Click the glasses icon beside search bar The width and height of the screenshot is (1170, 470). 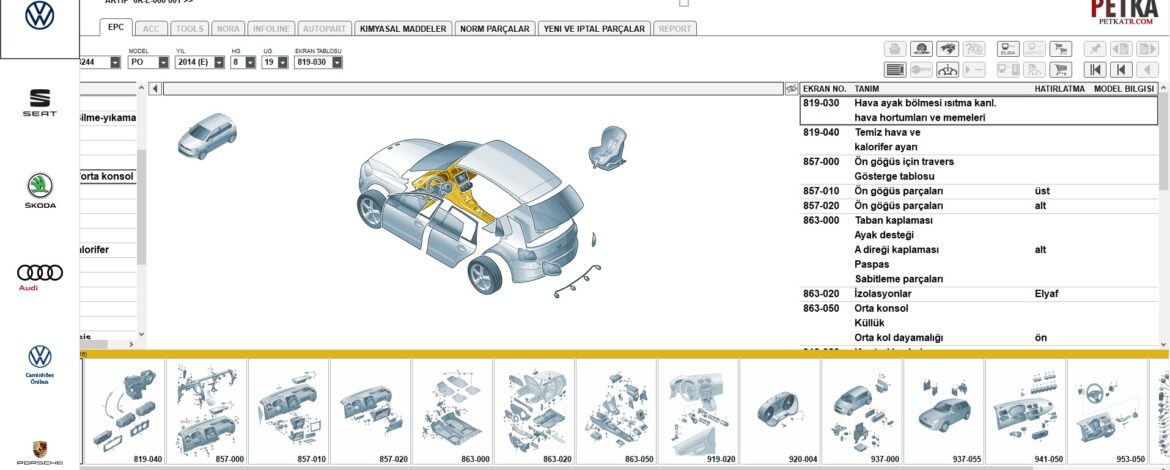[792, 89]
